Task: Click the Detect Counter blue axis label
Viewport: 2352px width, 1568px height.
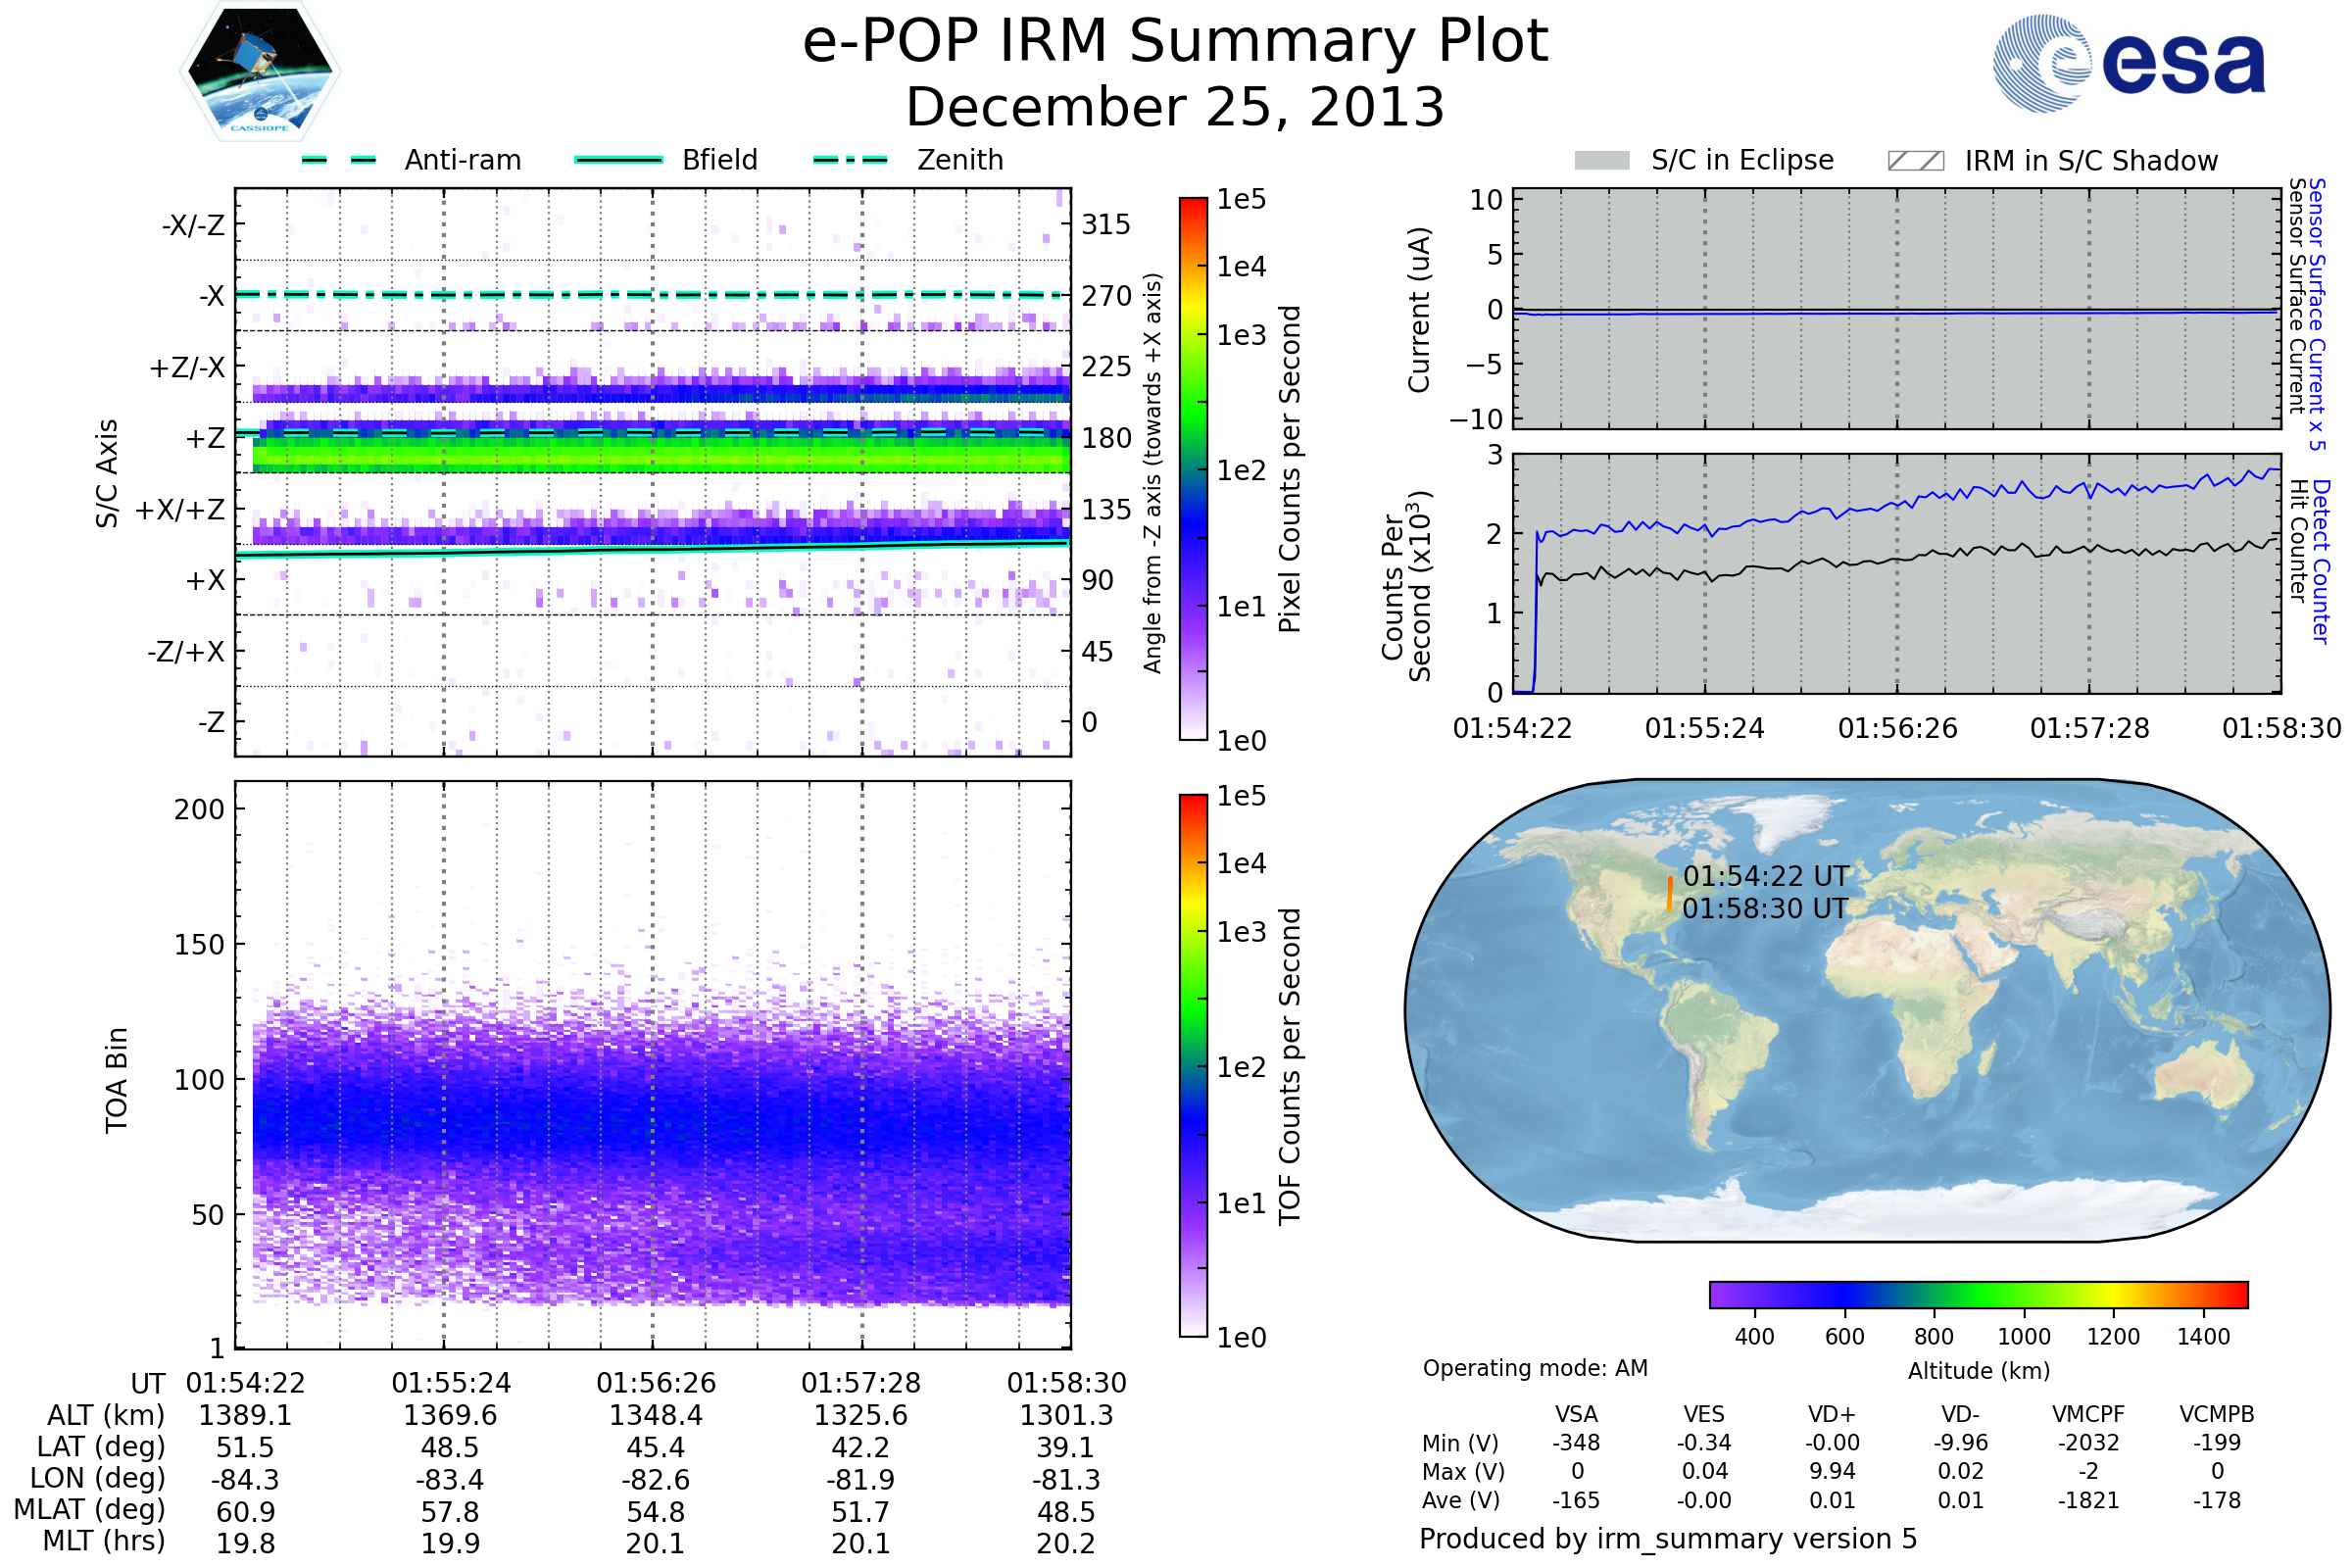Action: (2321, 562)
